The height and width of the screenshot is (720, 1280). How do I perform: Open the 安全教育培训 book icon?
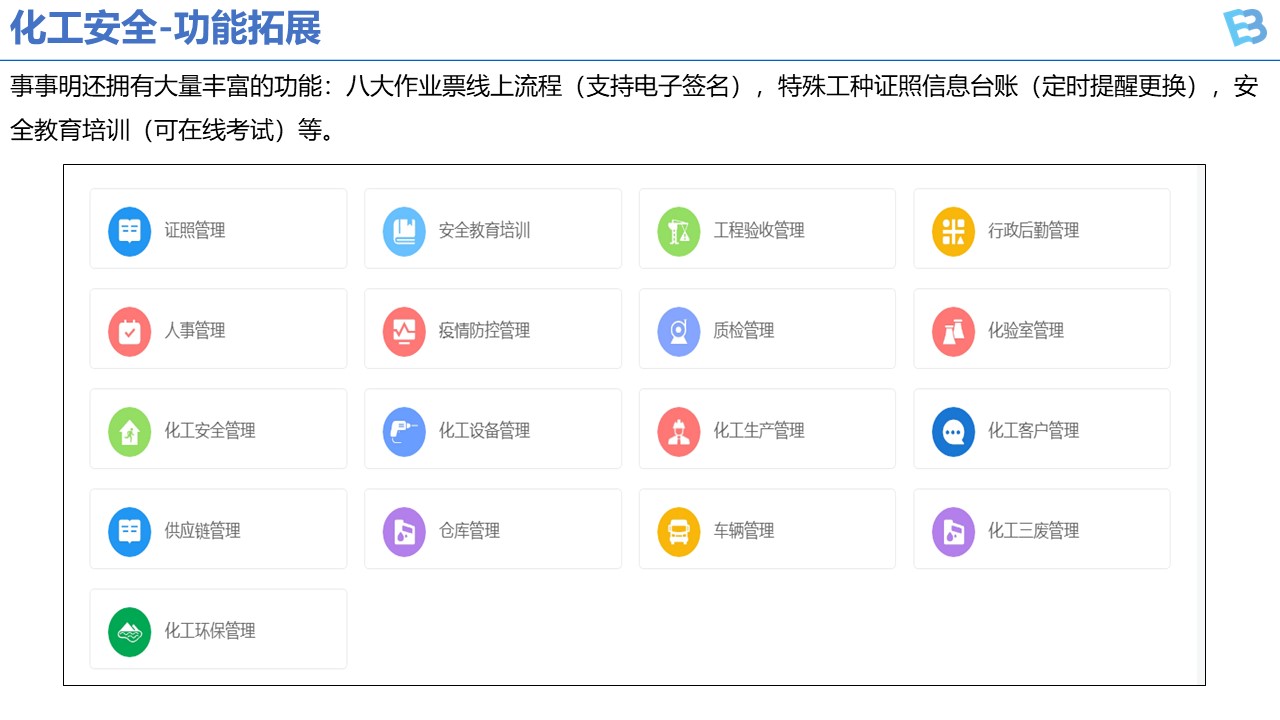[404, 231]
